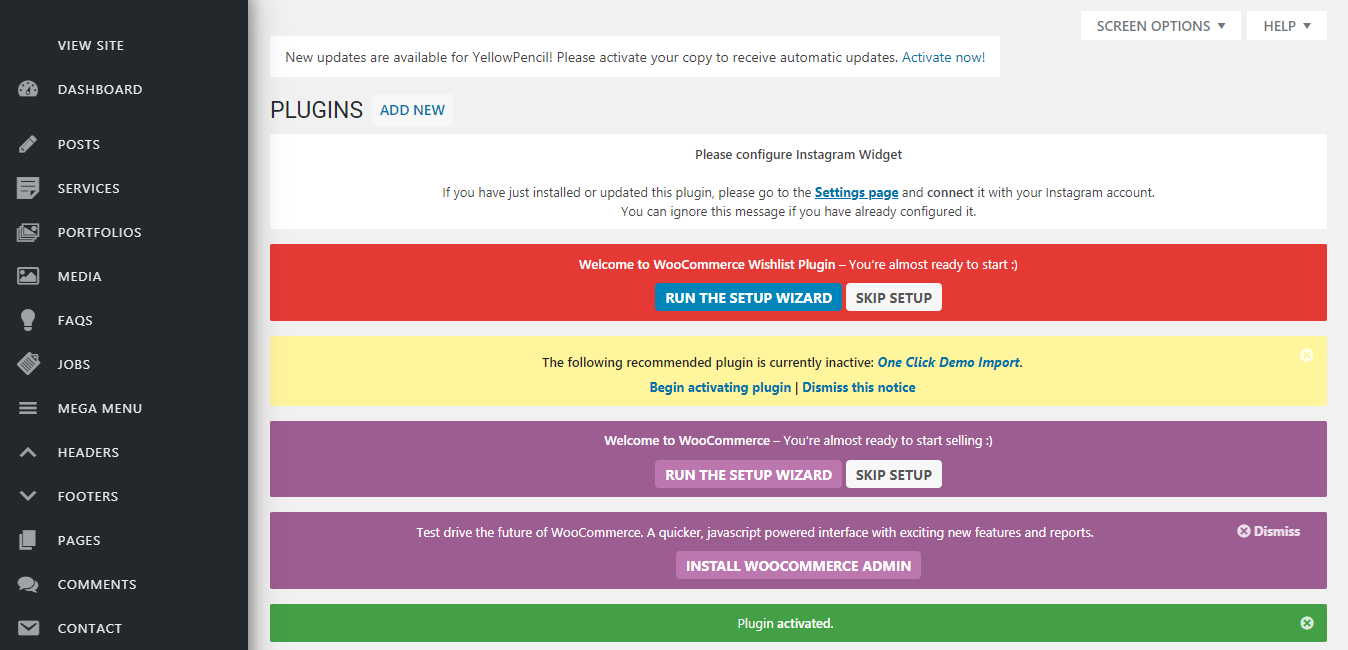Run the Wishlist Plugin setup wizard
1348x650 pixels.
click(x=748, y=298)
